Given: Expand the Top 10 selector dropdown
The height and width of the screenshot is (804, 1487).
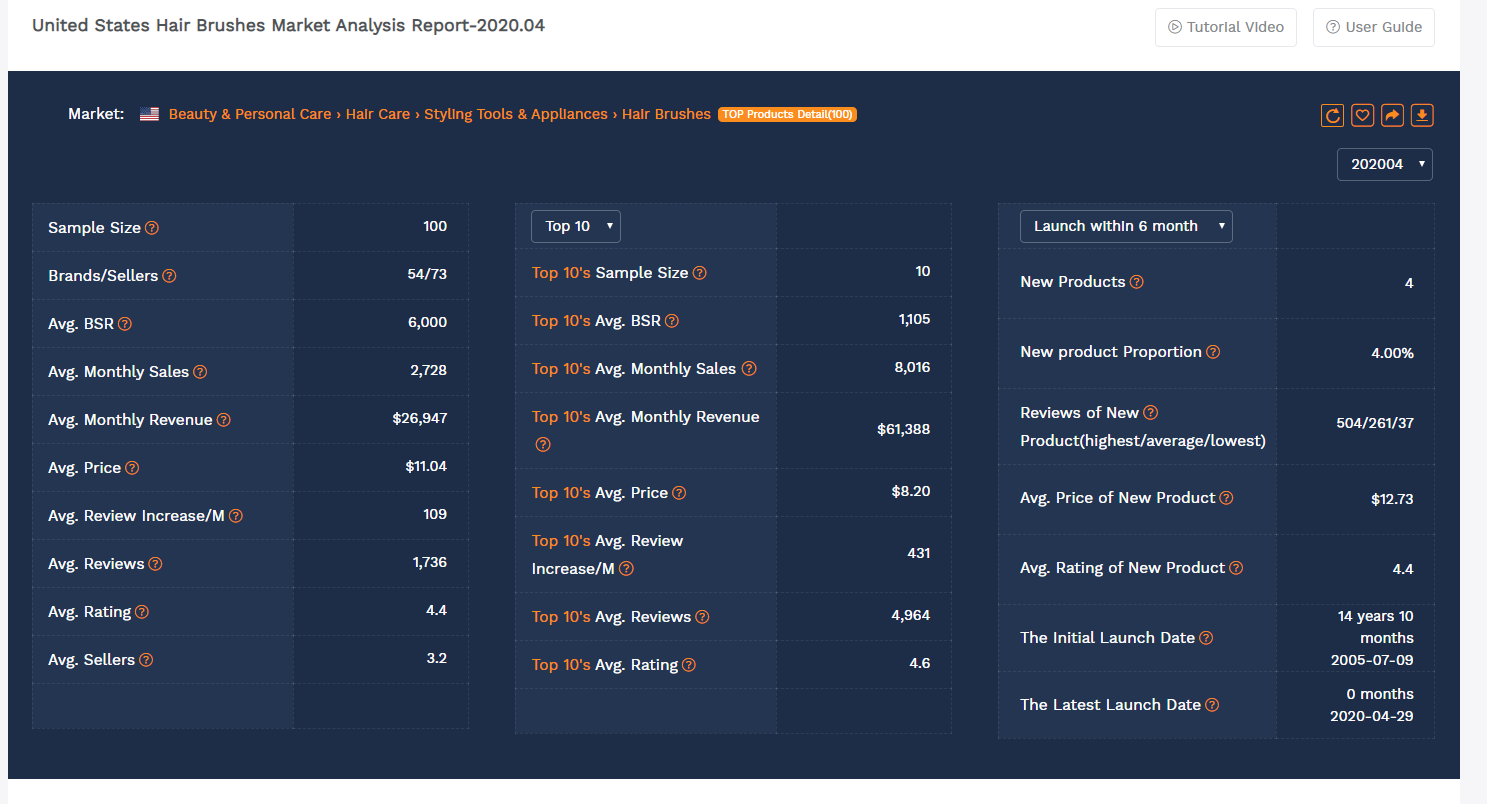Looking at the screenshot, I should pyautogui.click(x=575, y=227).
